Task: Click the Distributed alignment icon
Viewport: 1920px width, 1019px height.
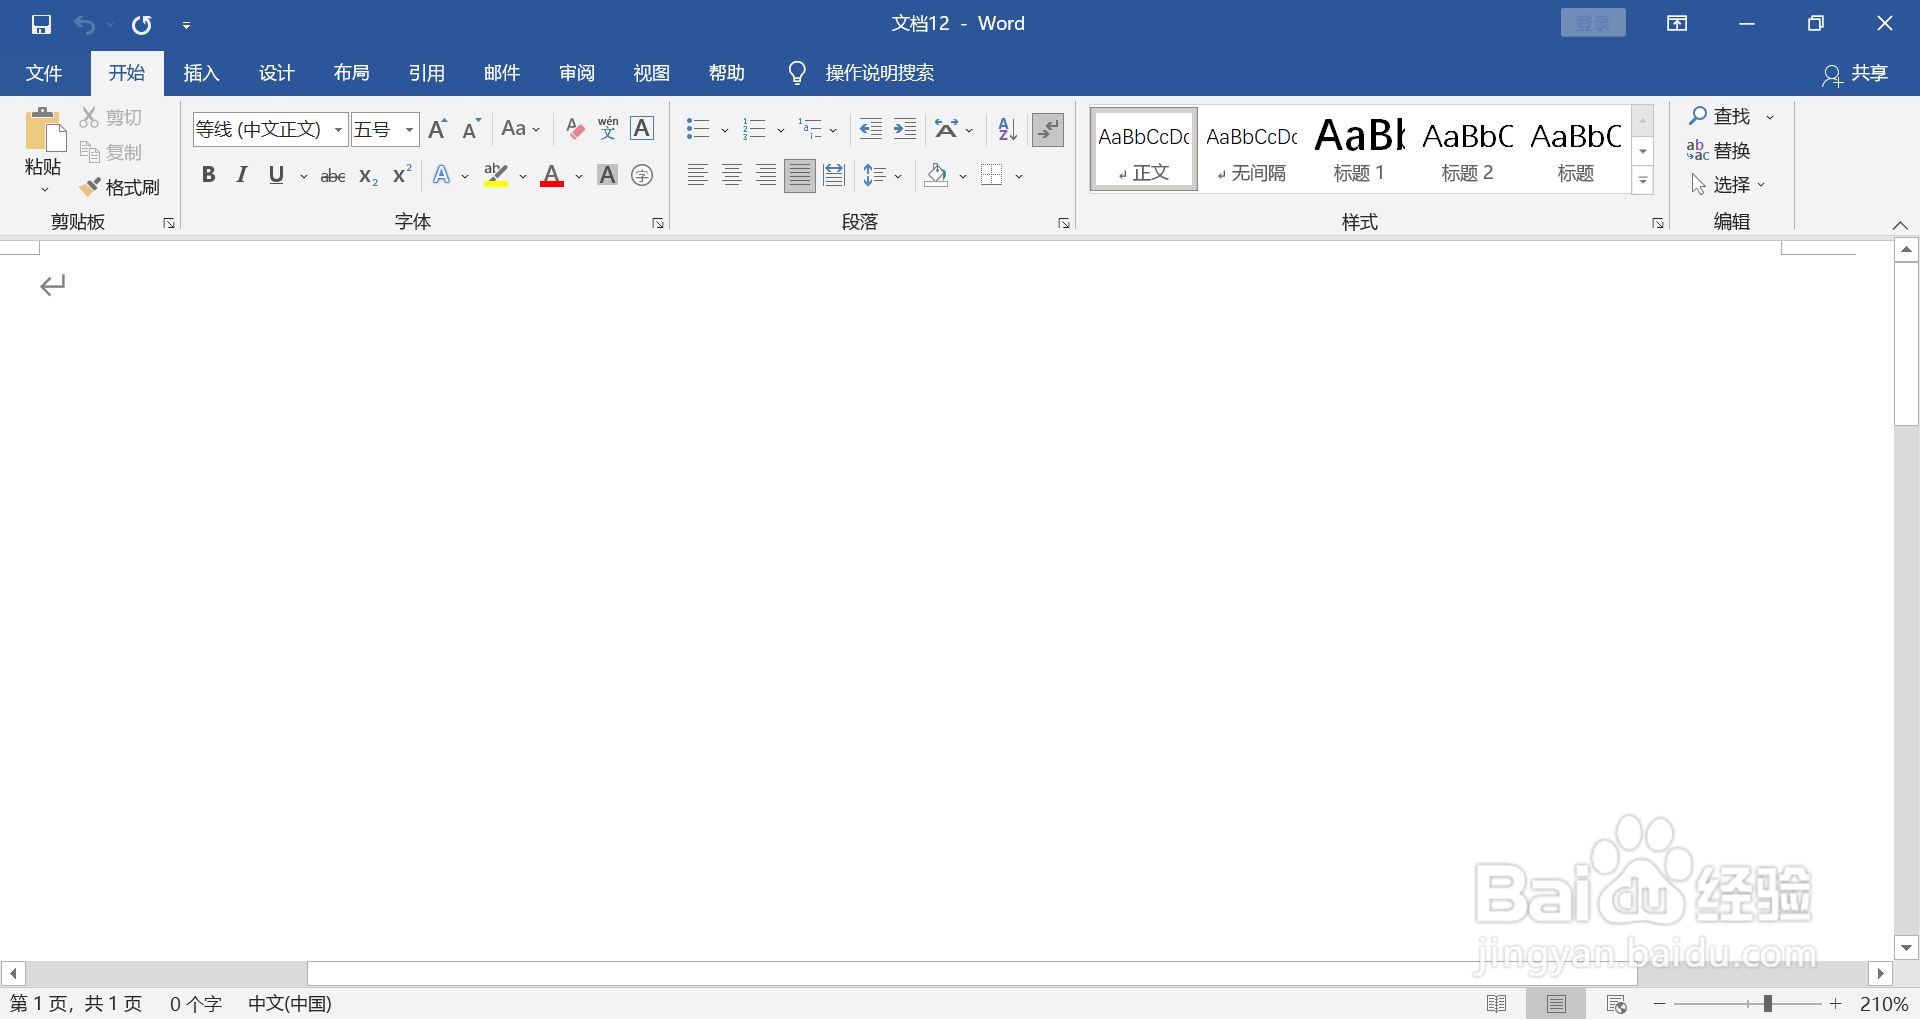Action: (834, 176)
